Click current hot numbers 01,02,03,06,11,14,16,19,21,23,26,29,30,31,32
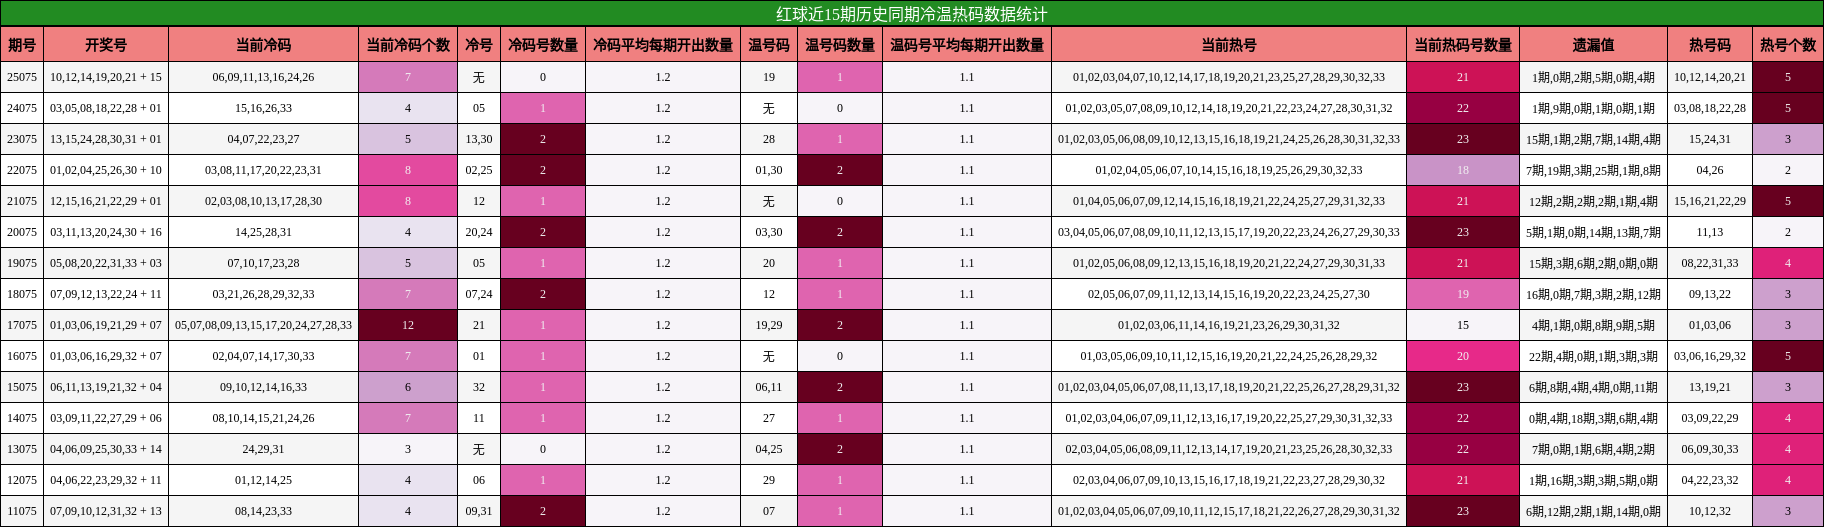This screenshot has width=1824, height=527. pyautogui.click(x=1229, y=325)
